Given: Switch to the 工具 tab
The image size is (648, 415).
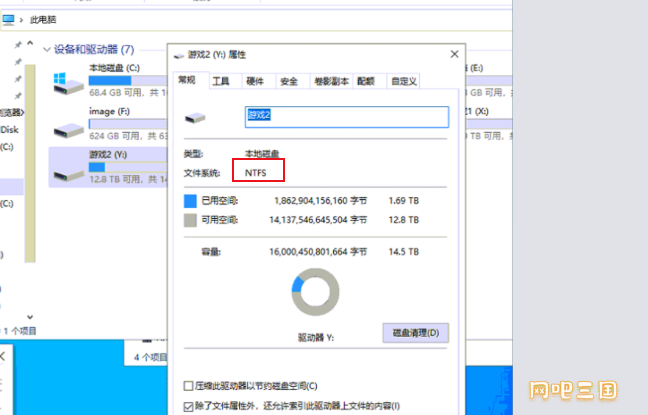Looking at the screenshot, I should pyautogui.click(x=221, y=81).
